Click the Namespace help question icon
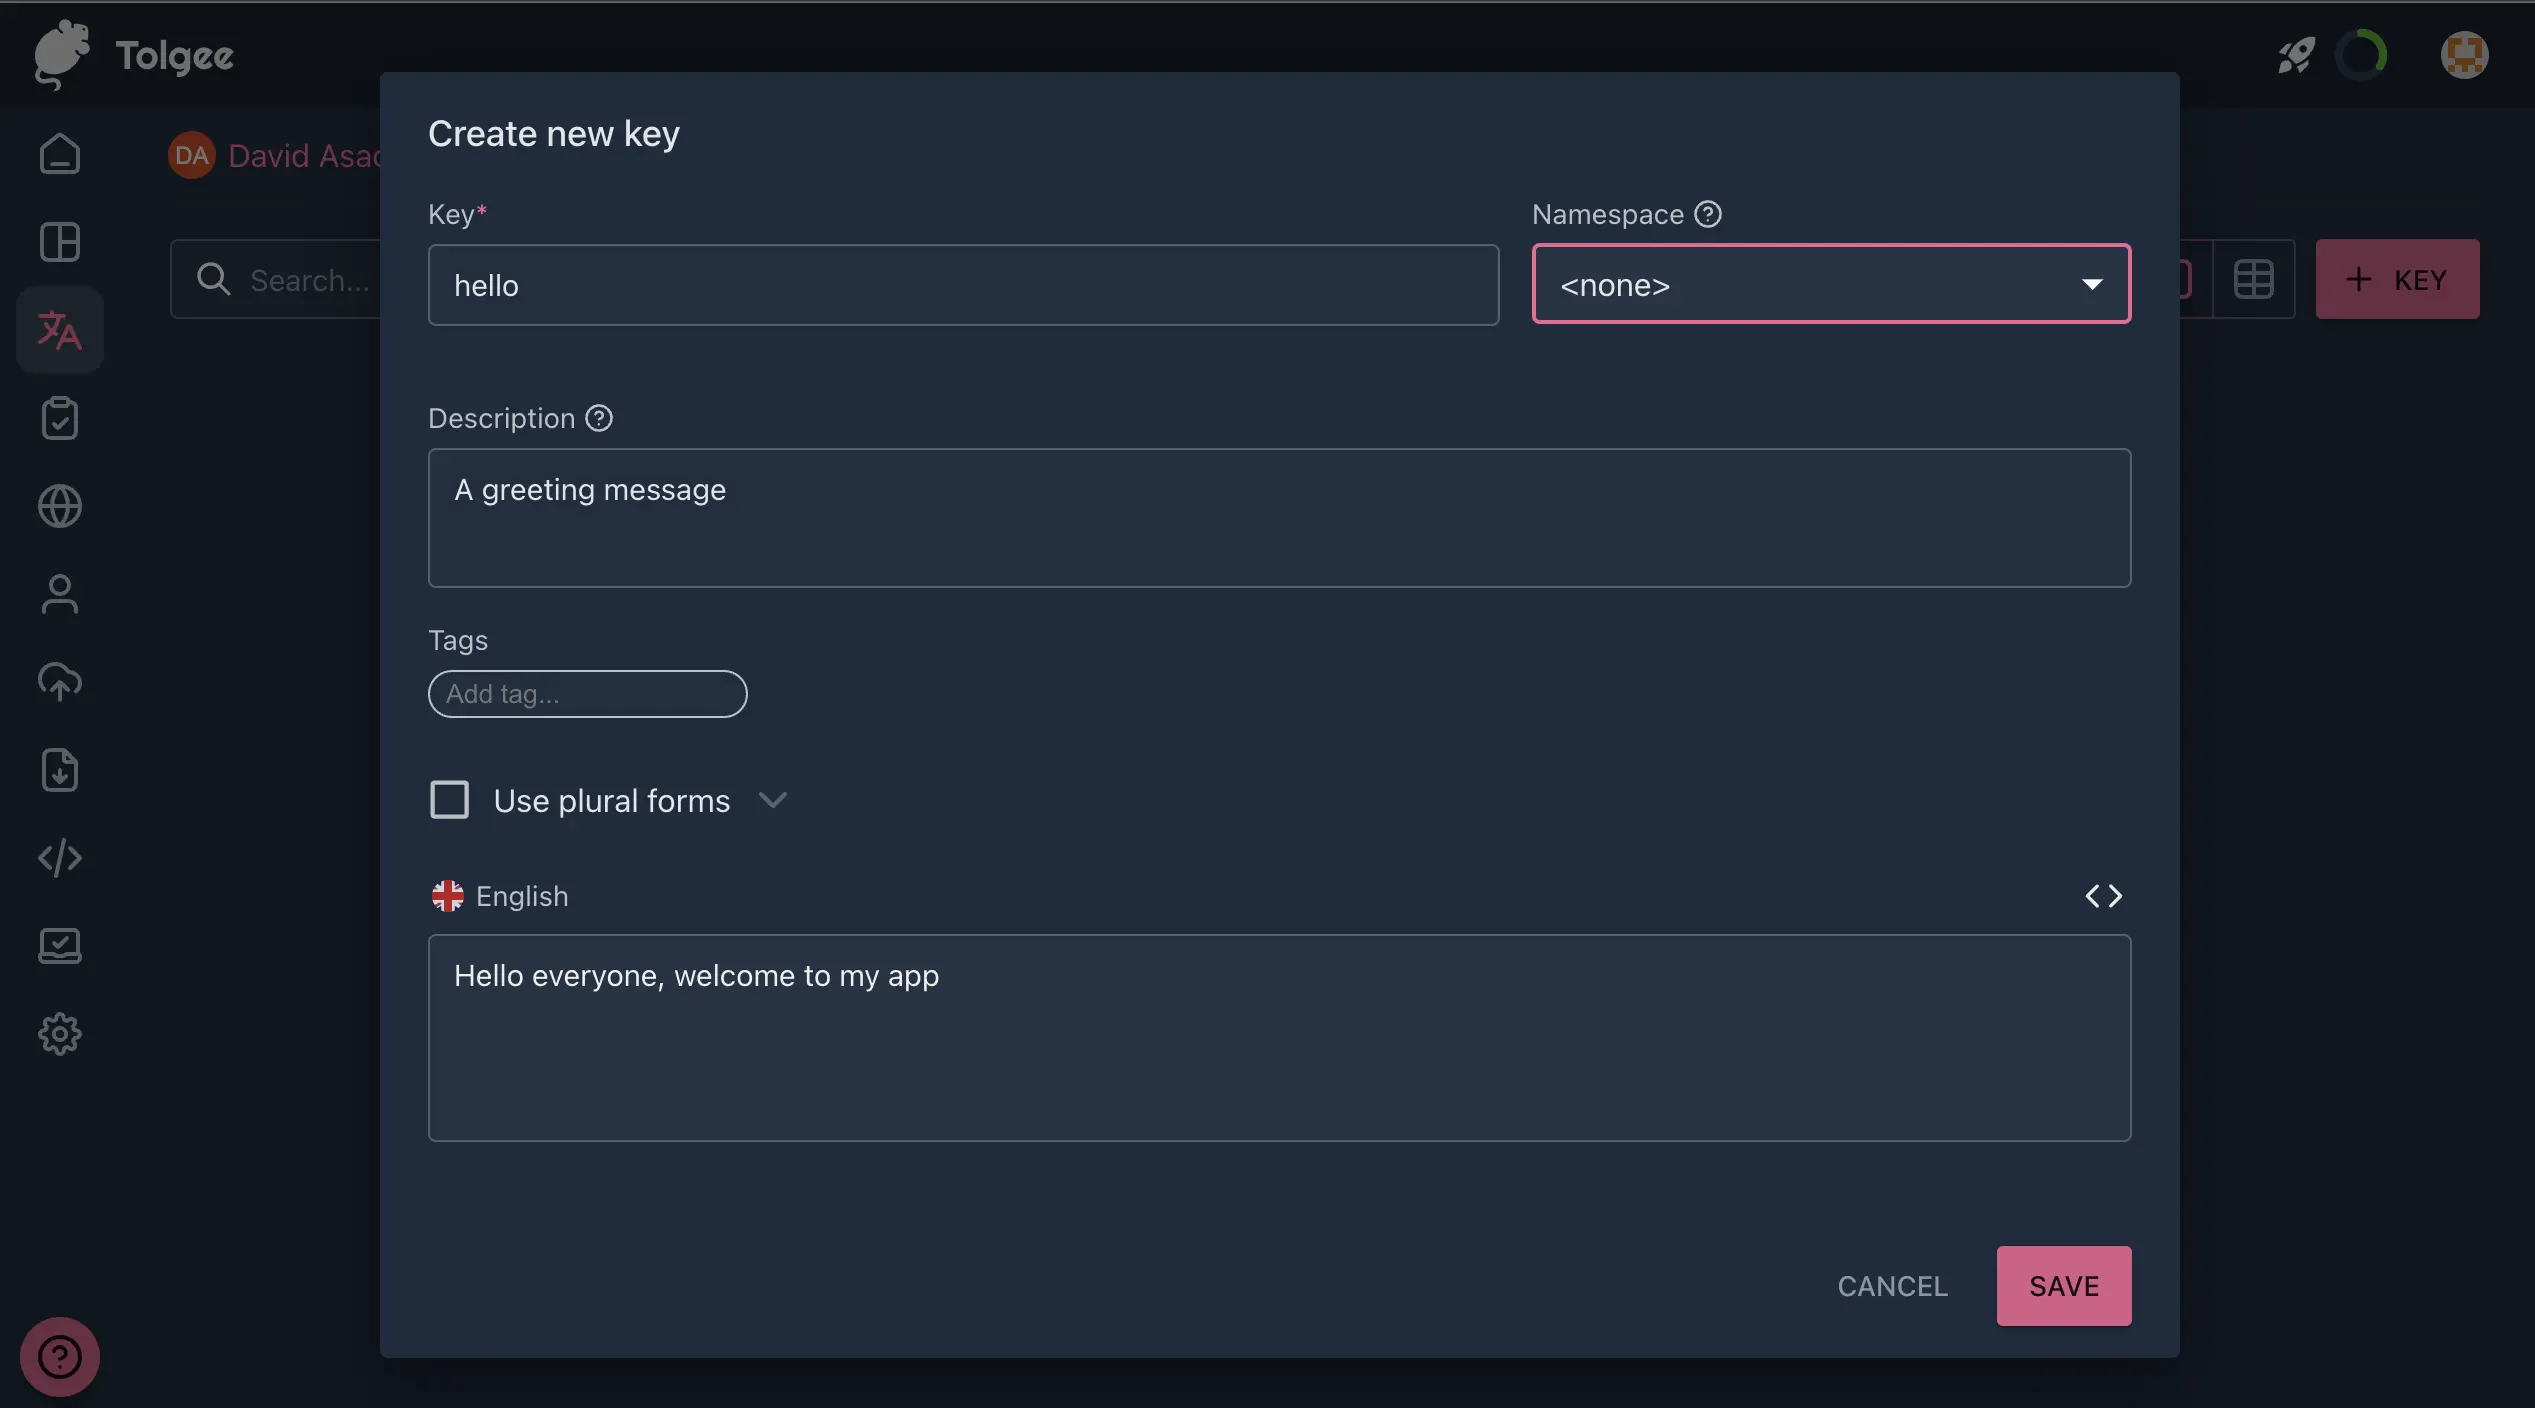Viewport: 2535px width, 1408px height. tap(1708, 214)
